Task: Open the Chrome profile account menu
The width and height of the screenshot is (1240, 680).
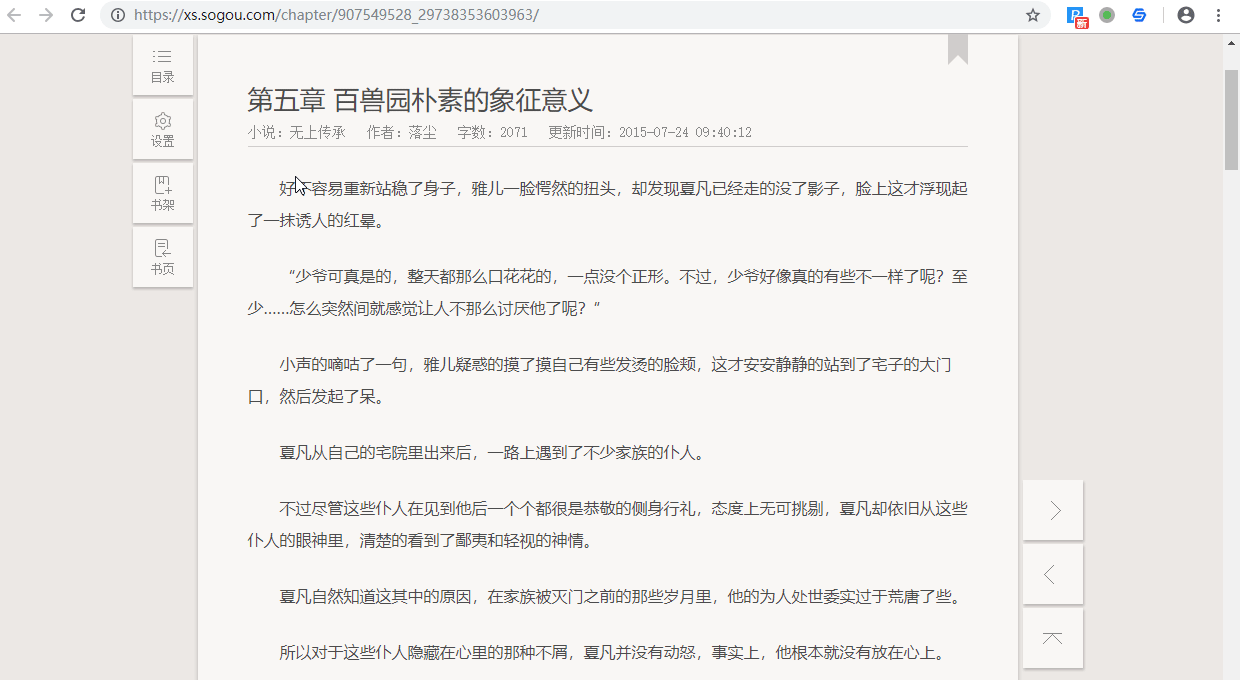Action: pyautogui.click(x=1186, y=15)
